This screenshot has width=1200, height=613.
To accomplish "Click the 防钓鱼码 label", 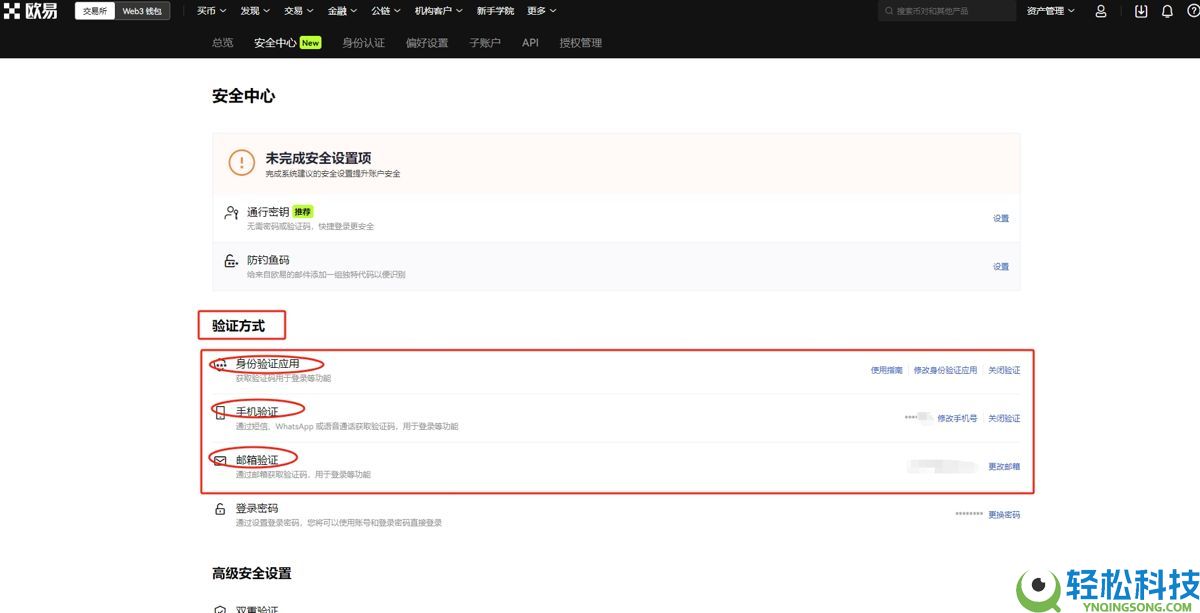I will tap(268, 260).
